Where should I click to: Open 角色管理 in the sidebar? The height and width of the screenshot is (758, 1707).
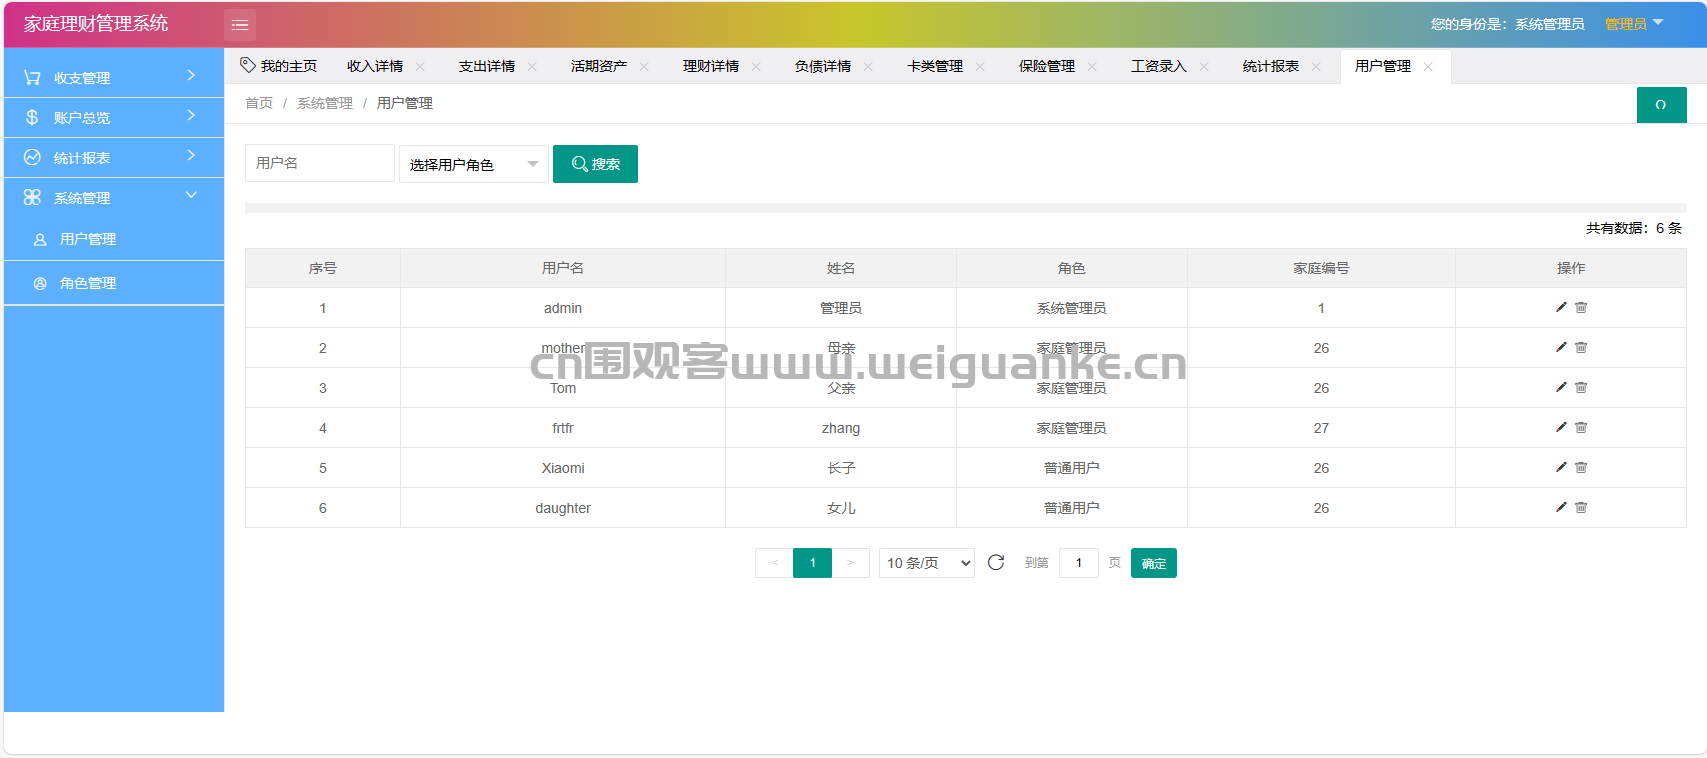point(114,283)
